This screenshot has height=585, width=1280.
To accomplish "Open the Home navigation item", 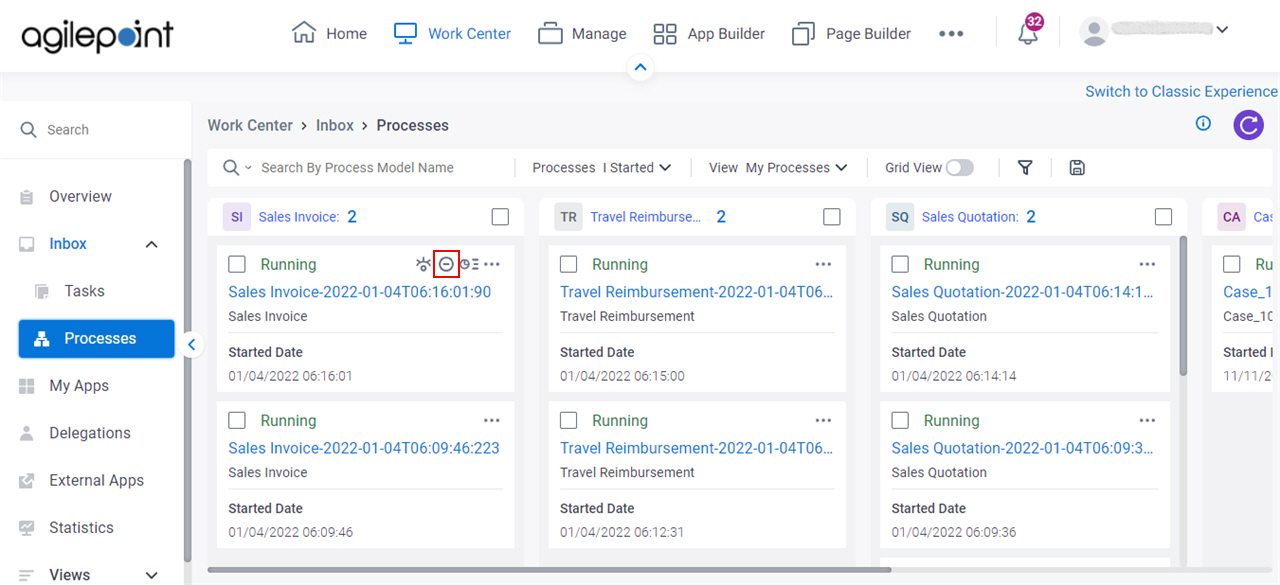I will tap(329, 33).
